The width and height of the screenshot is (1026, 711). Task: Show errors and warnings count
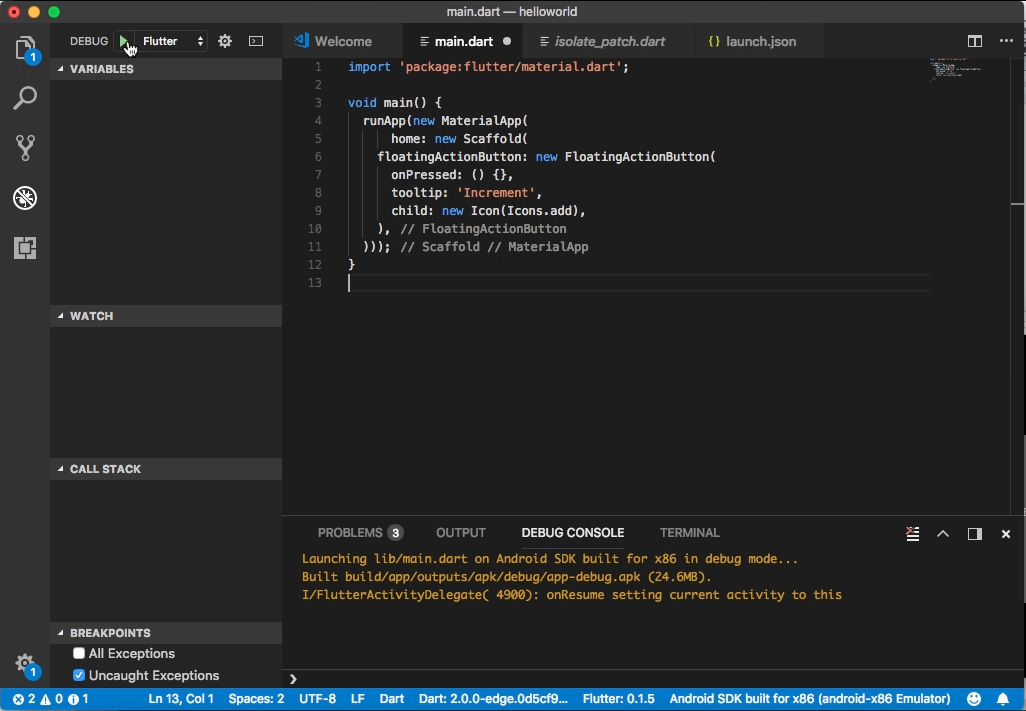pos(50,699)
